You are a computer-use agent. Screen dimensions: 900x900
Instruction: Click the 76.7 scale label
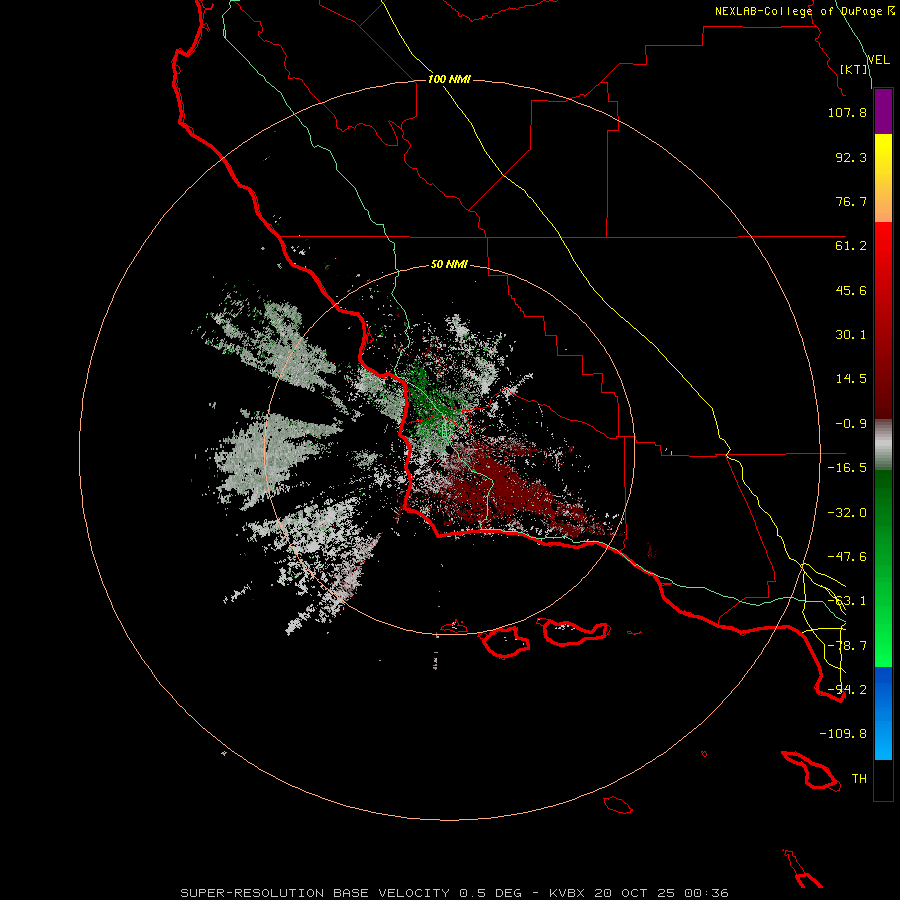click(851, 201)
